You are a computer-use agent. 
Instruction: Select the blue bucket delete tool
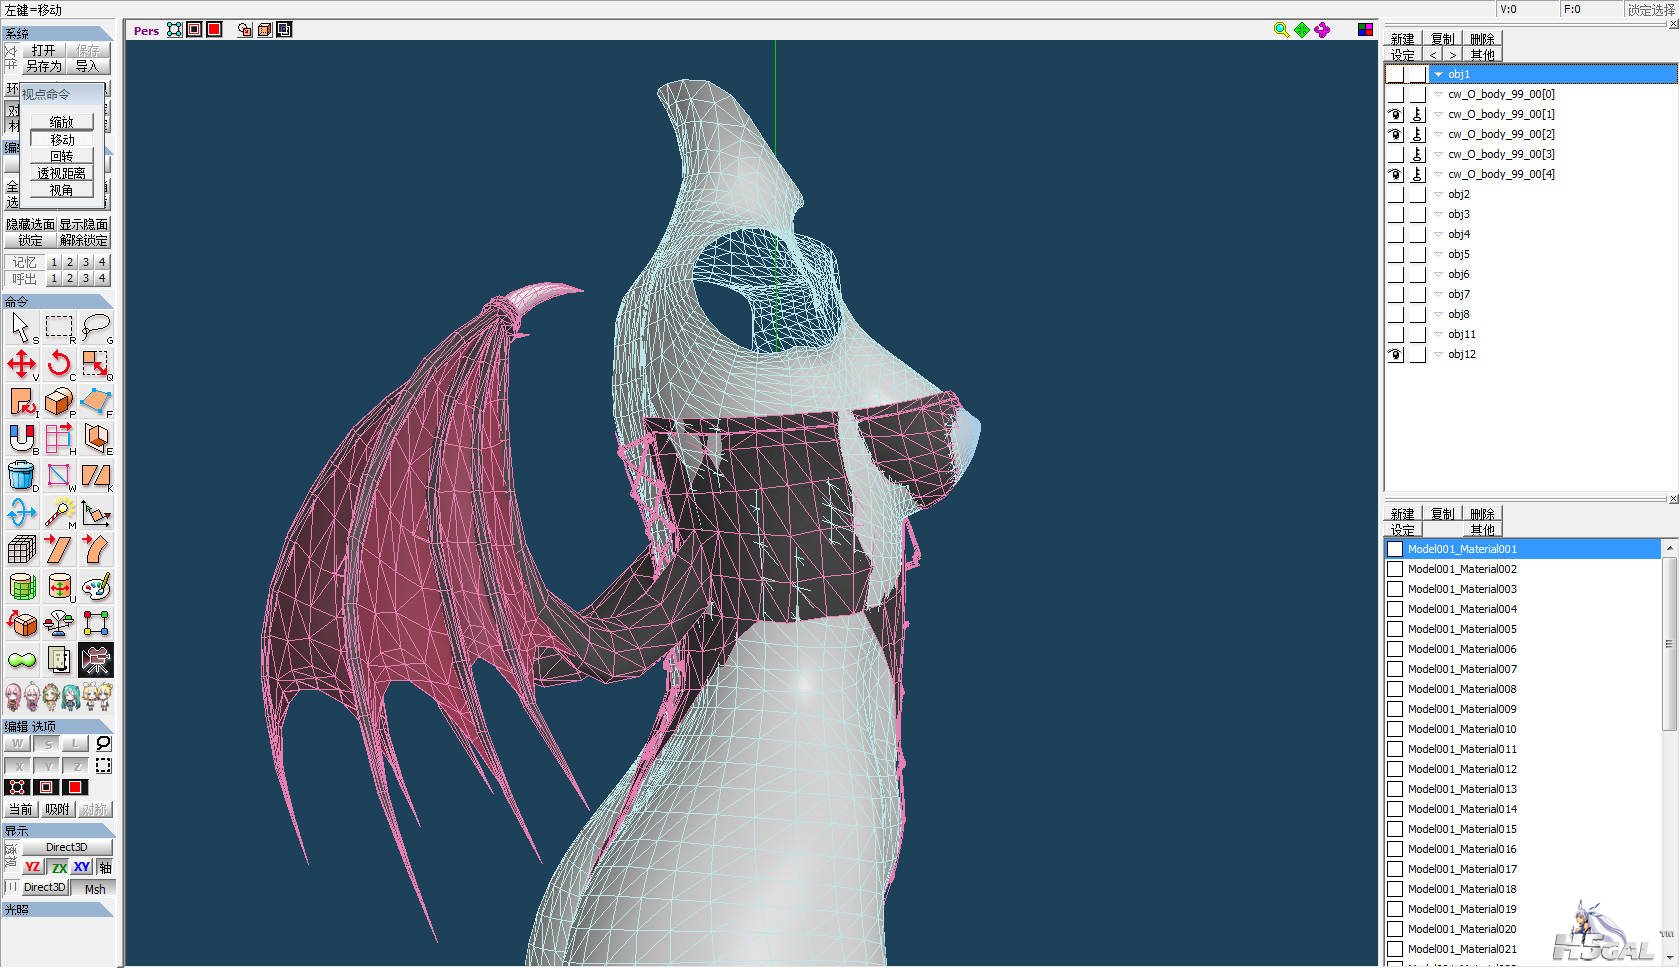coord(21,476)
